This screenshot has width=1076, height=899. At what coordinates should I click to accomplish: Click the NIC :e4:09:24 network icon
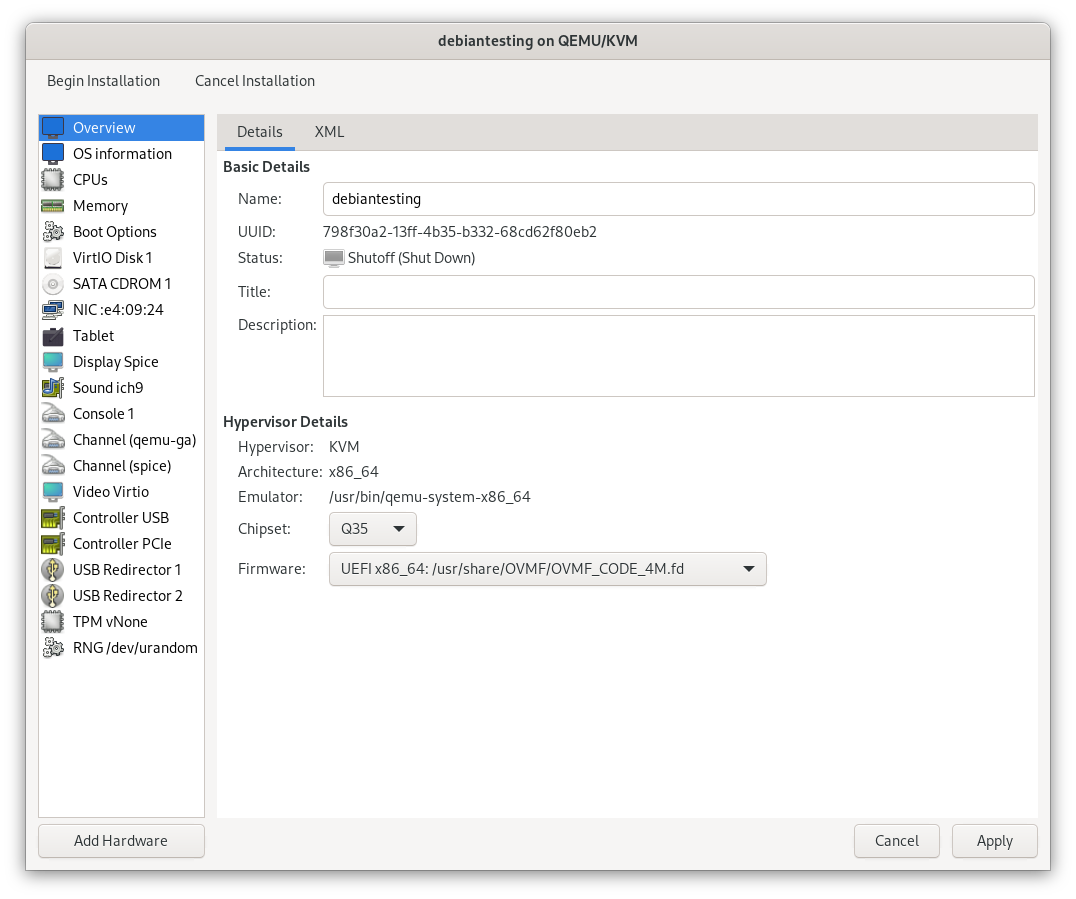click(x=53, y=310)
